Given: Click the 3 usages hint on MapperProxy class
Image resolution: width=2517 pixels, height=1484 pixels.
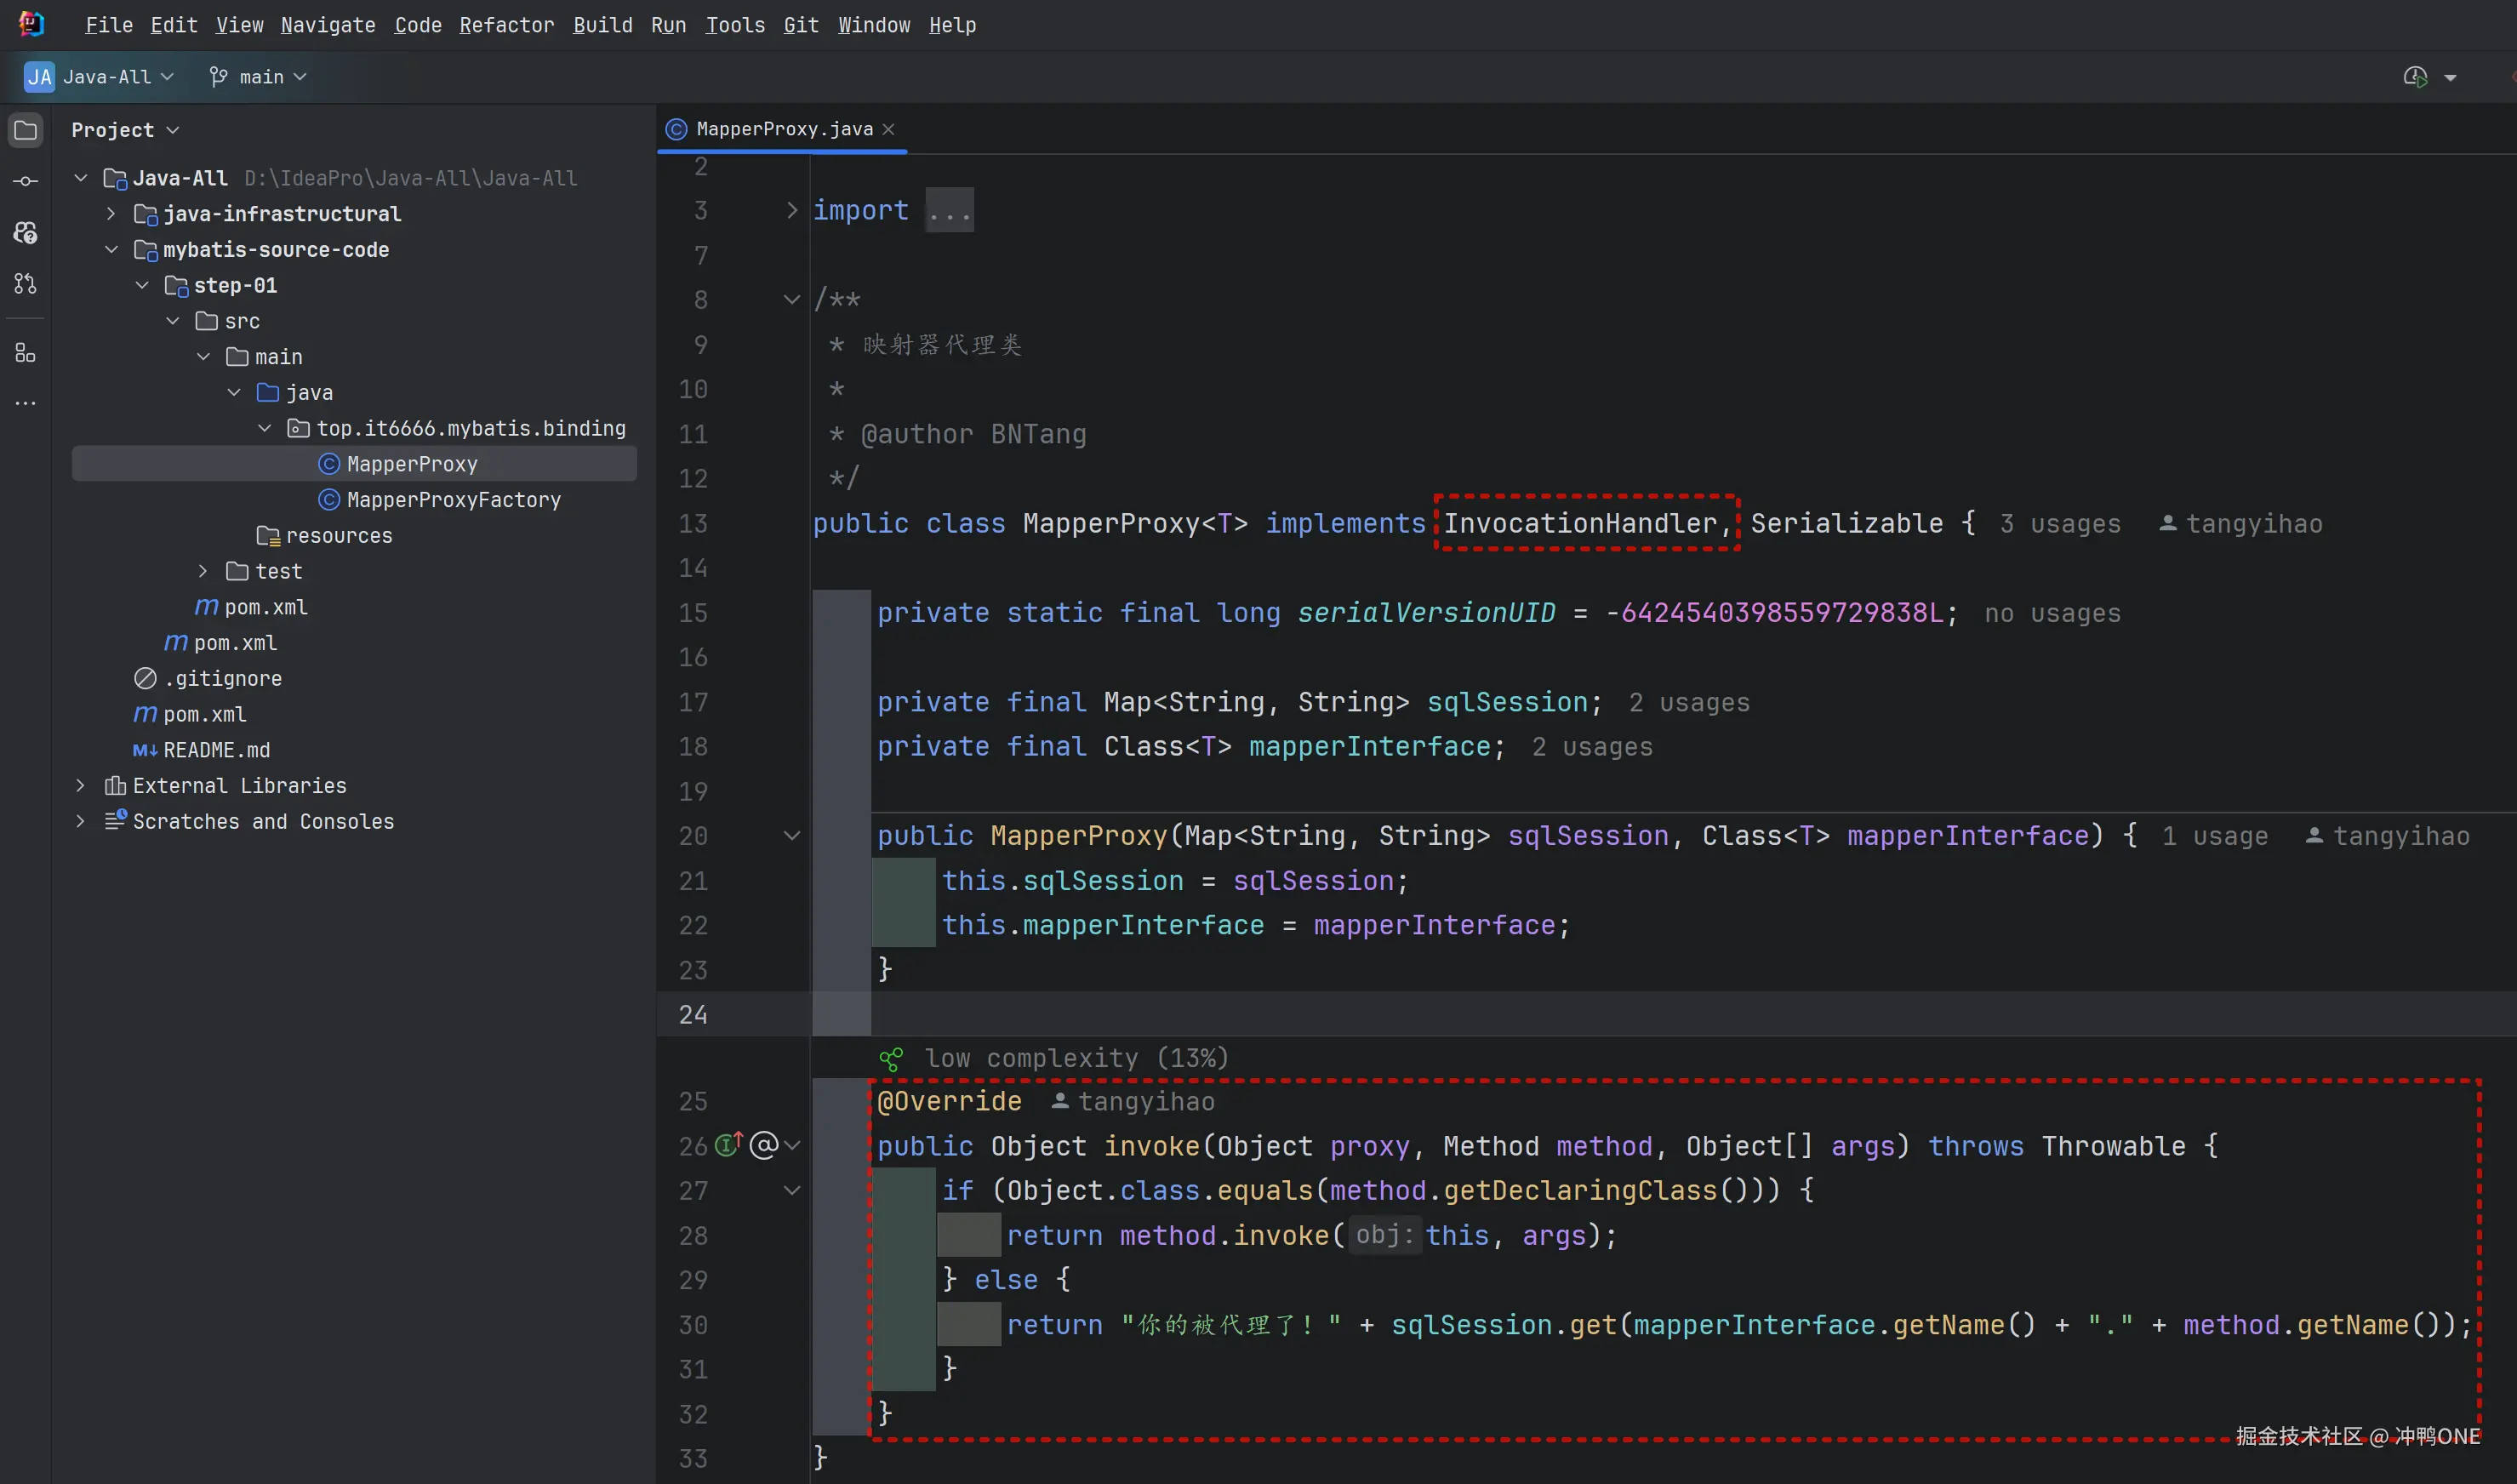Looking at the screenshot, I should pyautogui.click(x=2059, y=524).
